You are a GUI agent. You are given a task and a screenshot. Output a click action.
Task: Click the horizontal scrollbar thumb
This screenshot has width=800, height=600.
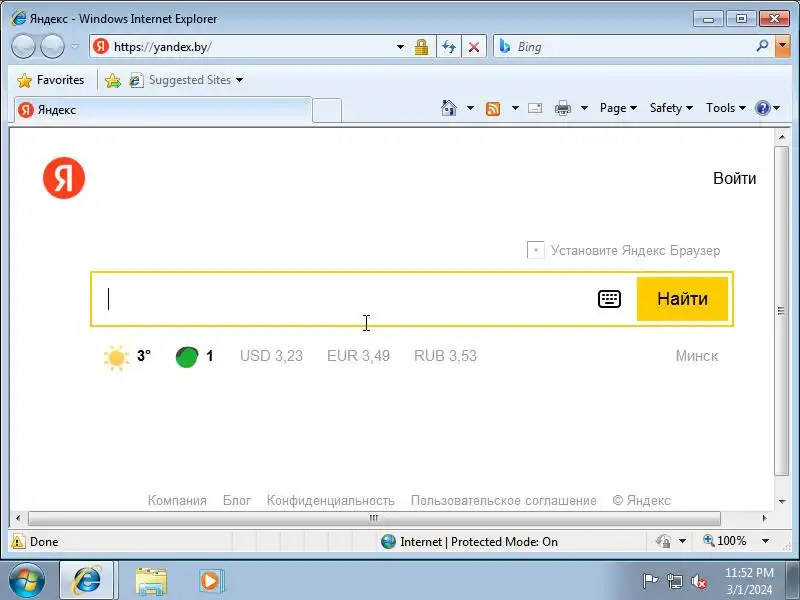(x=374, y=518)
